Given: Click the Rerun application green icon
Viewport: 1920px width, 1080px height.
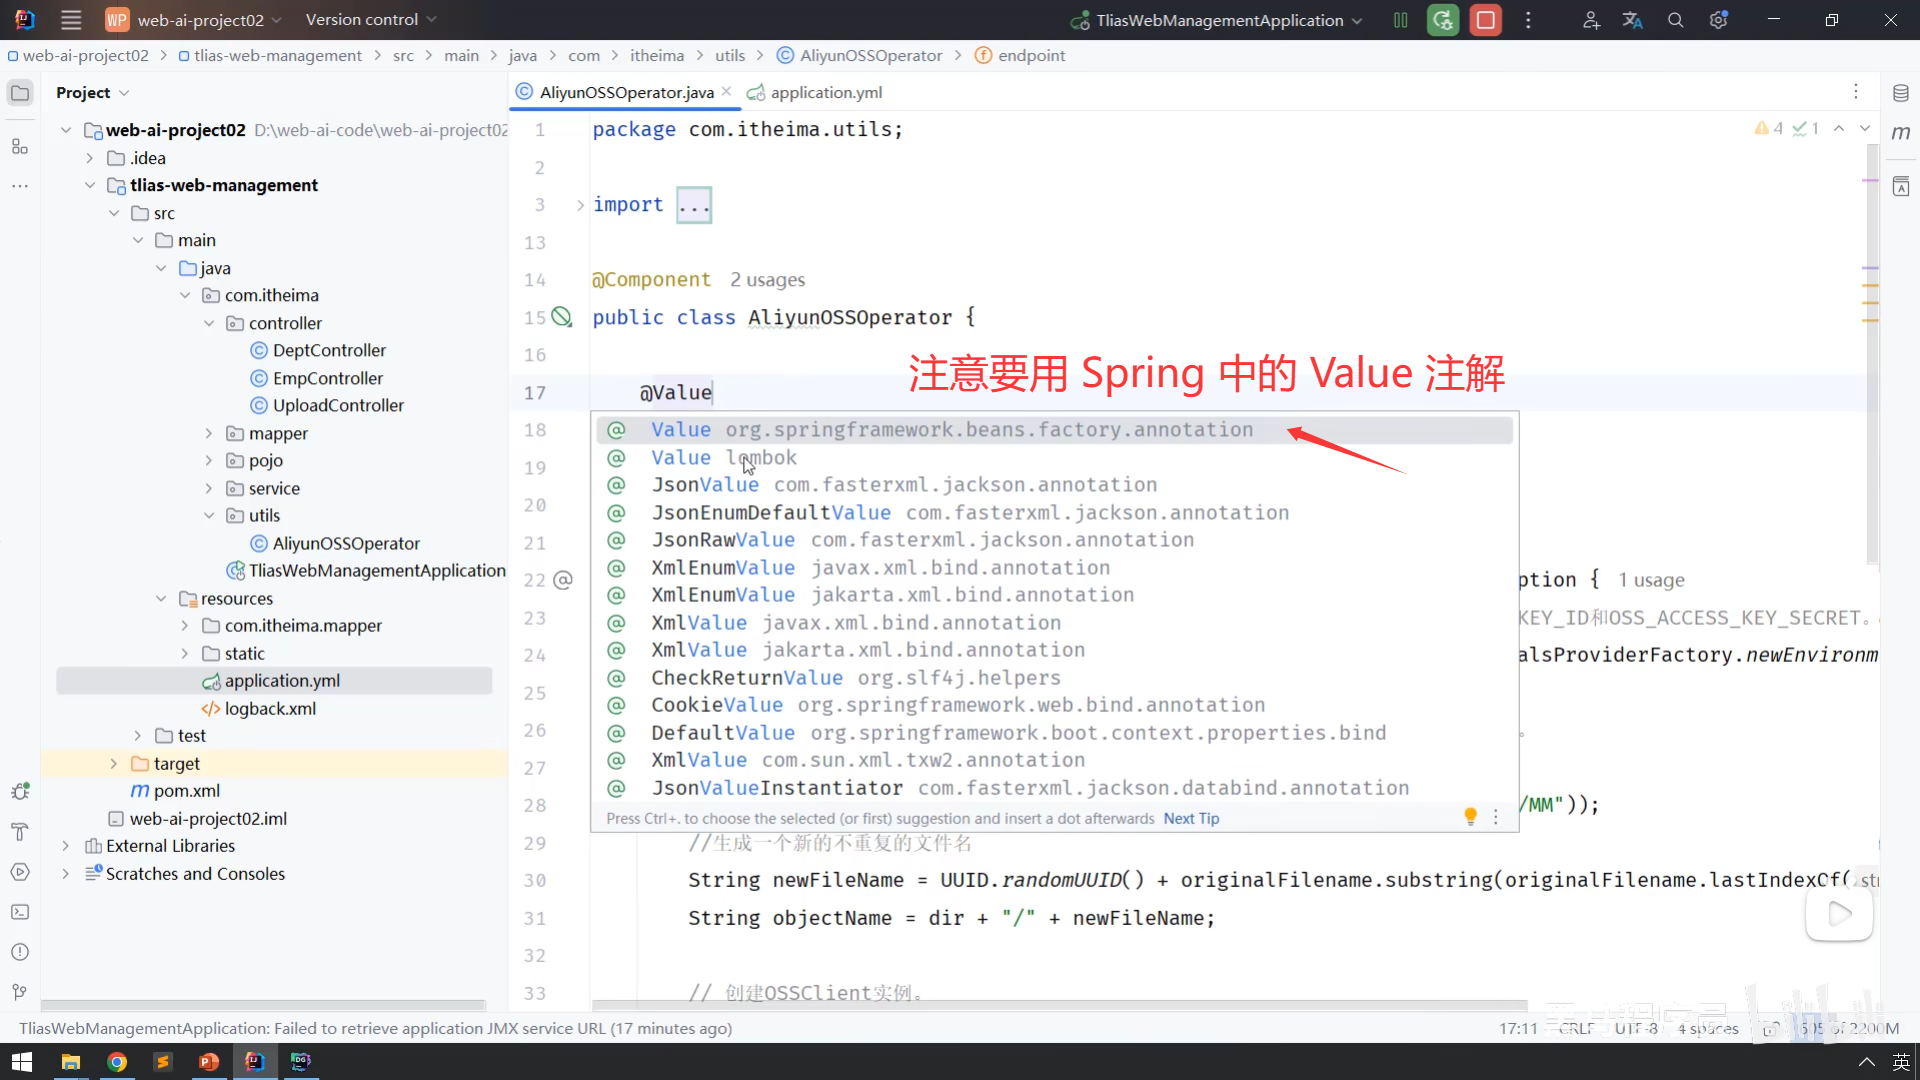Looking at the screenshot, I should click(x=1443, y=20).
